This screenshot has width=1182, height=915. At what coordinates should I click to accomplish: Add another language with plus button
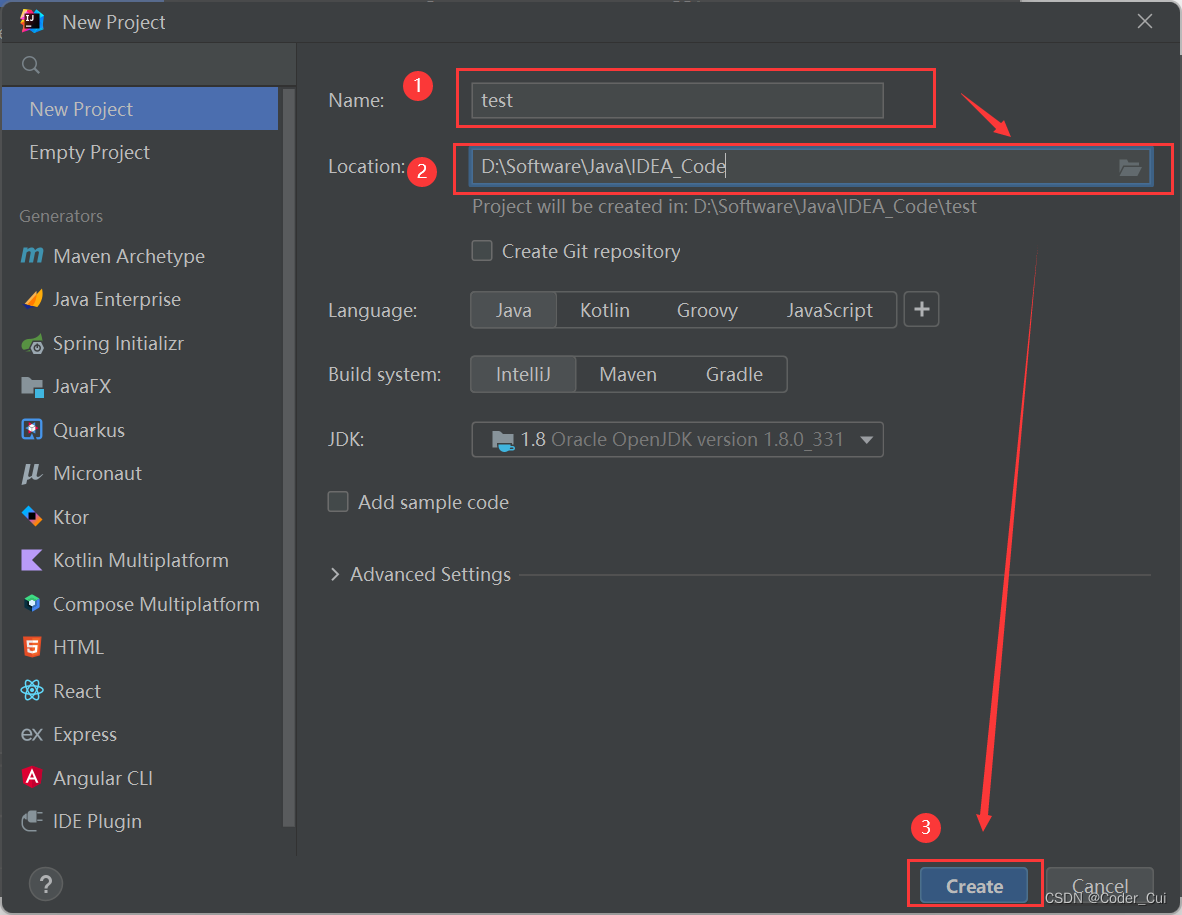(921, 310)
